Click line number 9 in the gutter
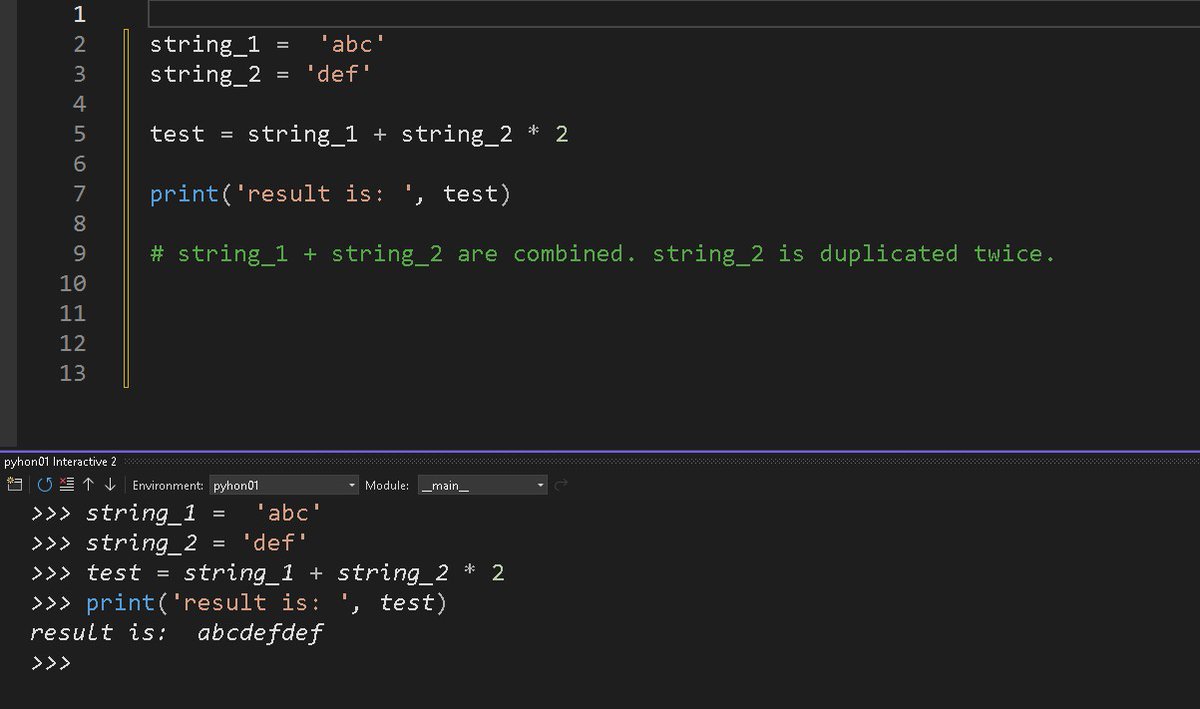Screen dimensions: 1200x709 (78, 253)
